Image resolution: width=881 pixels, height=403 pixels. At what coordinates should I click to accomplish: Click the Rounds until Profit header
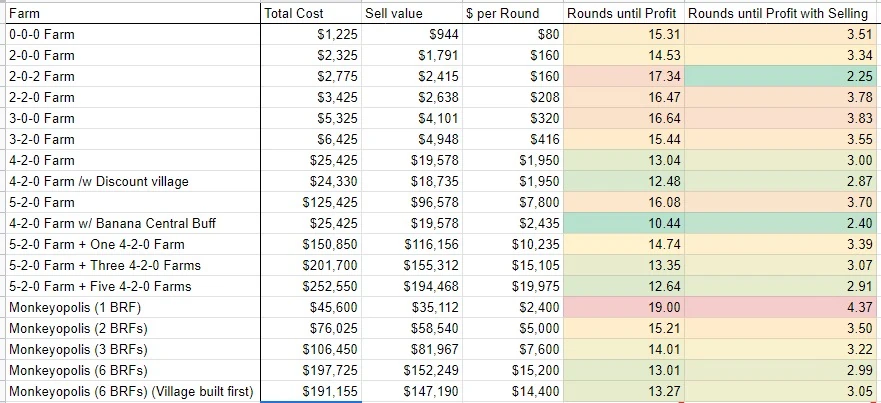(x=622, y=14)
